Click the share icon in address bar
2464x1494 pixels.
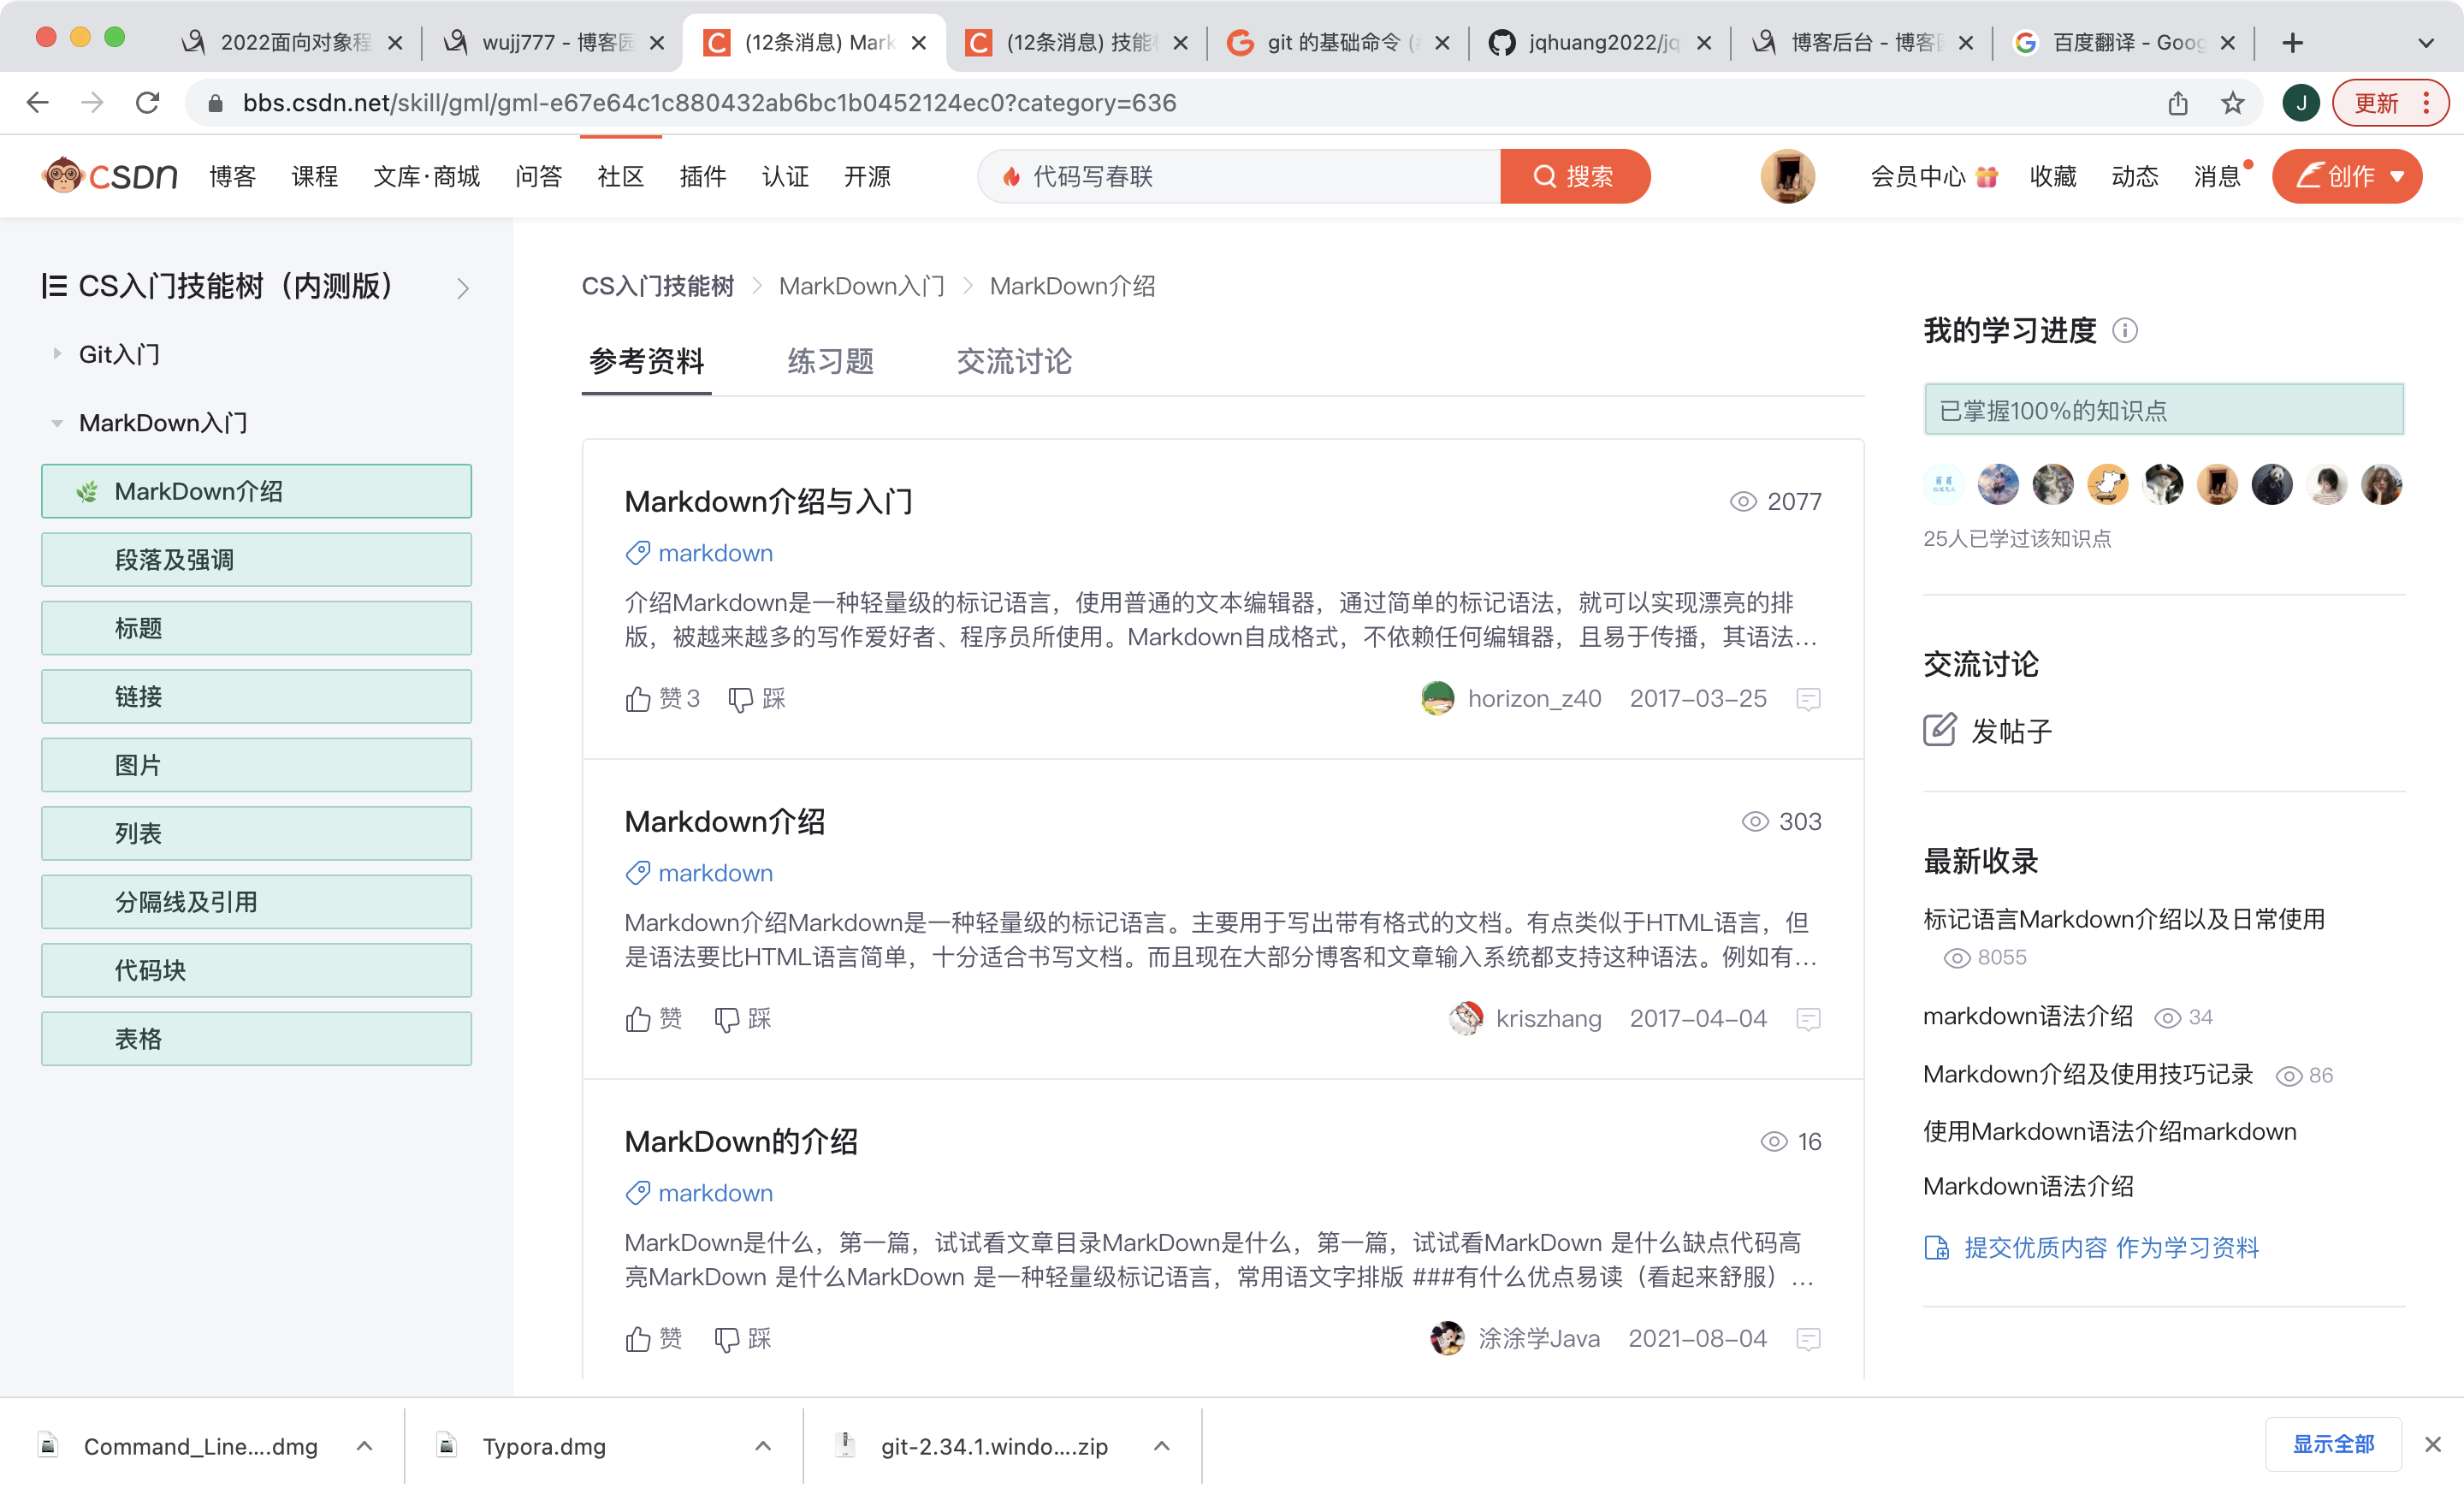tap(2178, 103)
